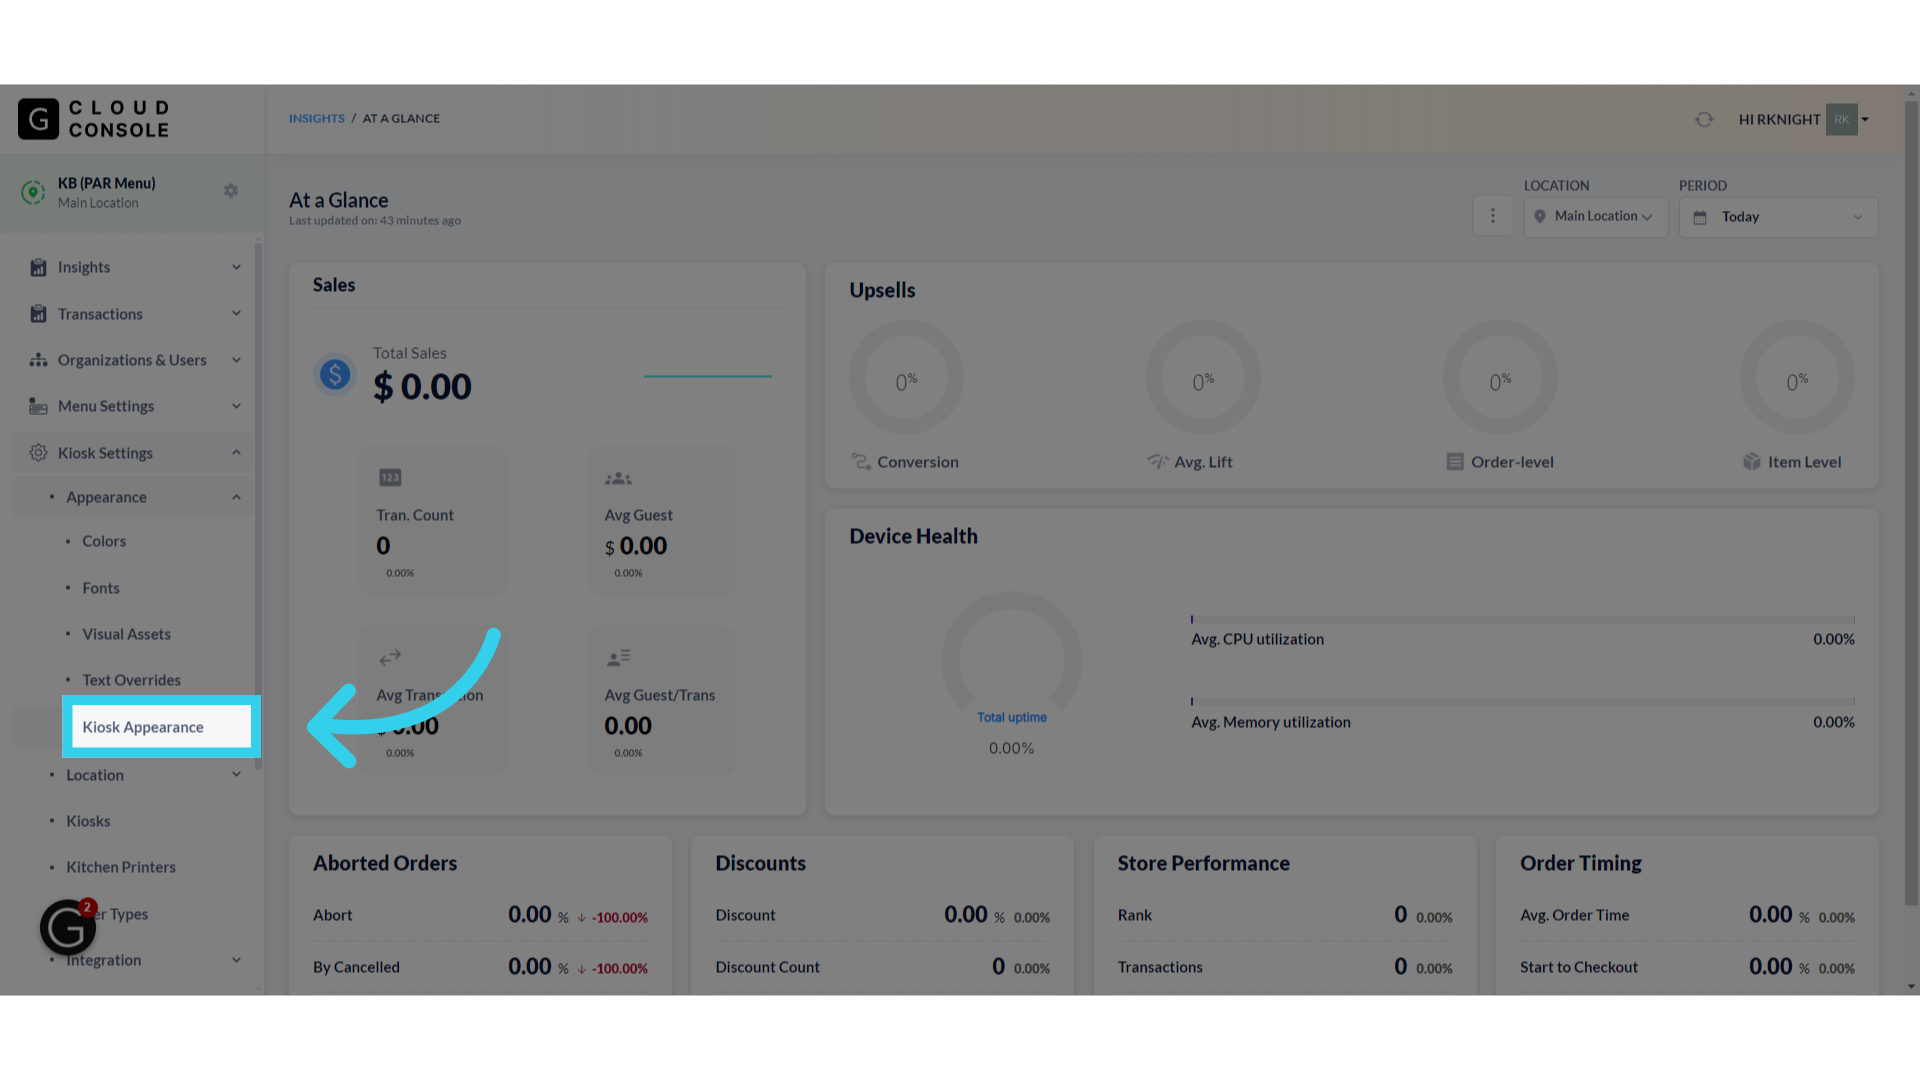This screenshot has width=1920, height=1080.
Task: Collapse the Appearance submenu chevron
Action: click(236, 497)
